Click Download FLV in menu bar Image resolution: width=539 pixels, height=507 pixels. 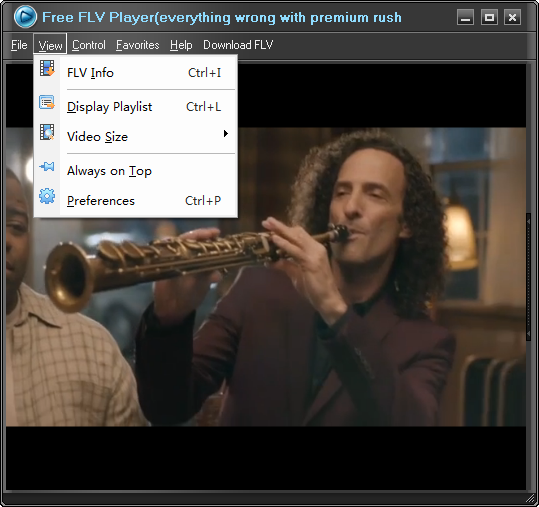[238, 45]
